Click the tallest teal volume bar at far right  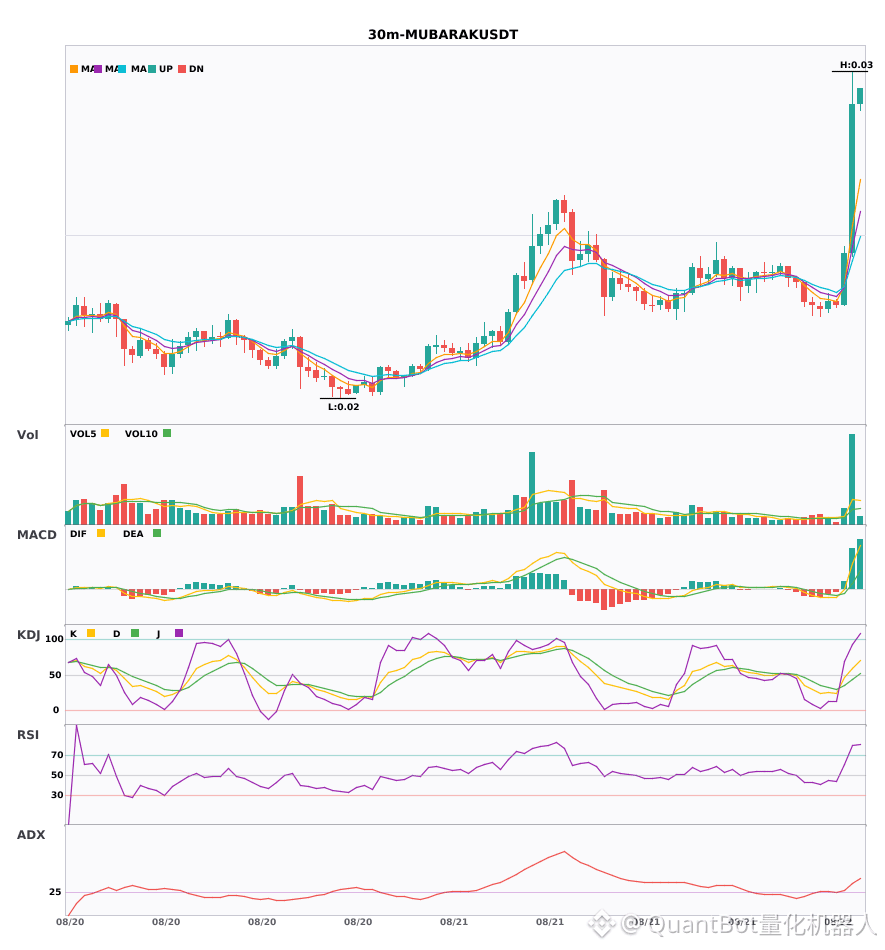852,479
